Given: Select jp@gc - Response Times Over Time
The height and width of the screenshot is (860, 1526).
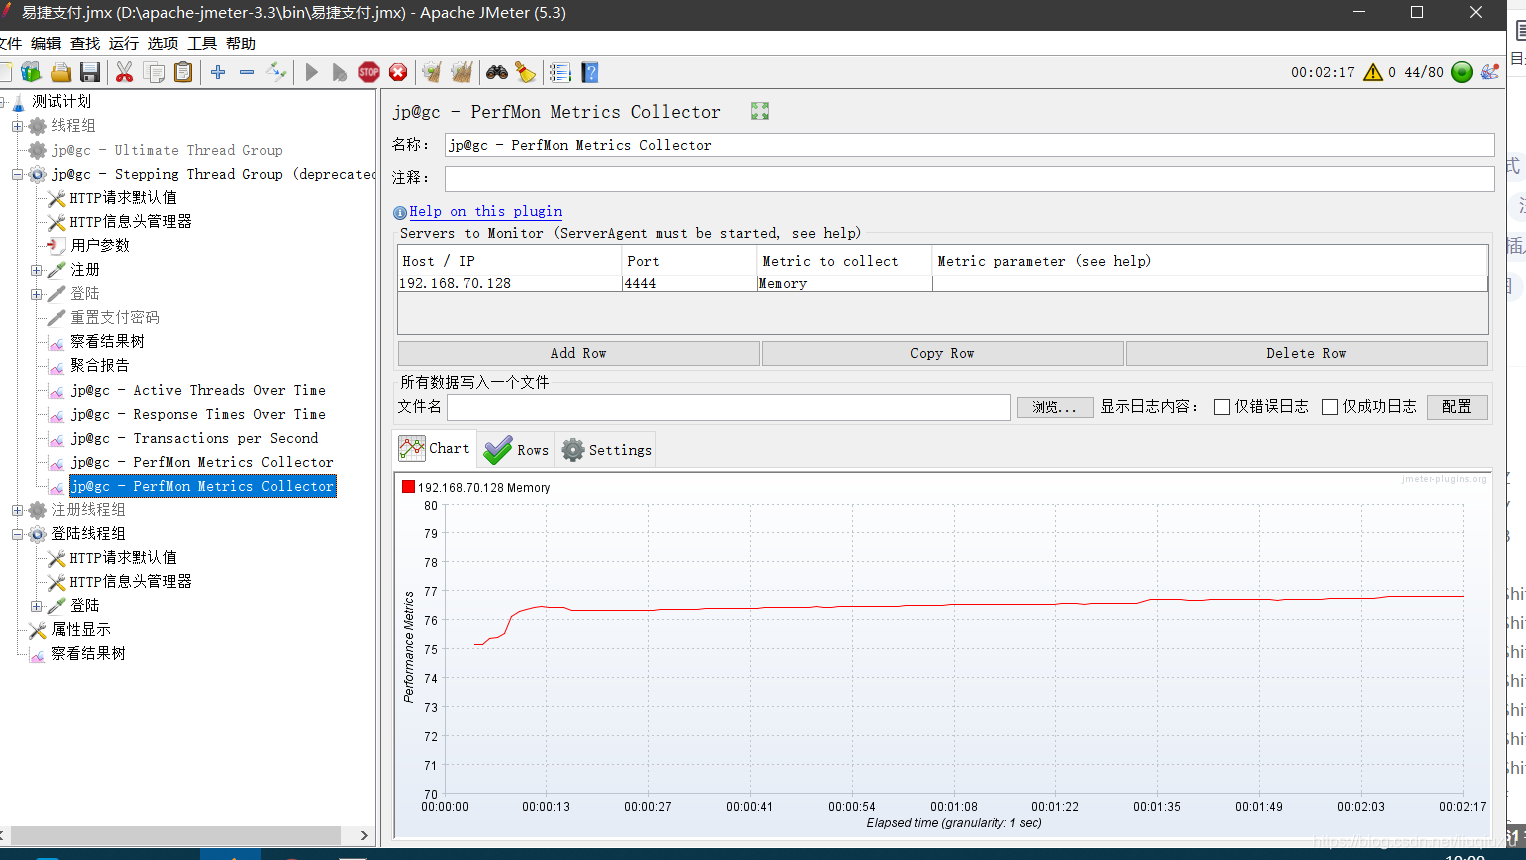Looking at the screenshot, I should click(x=198, y=414).
